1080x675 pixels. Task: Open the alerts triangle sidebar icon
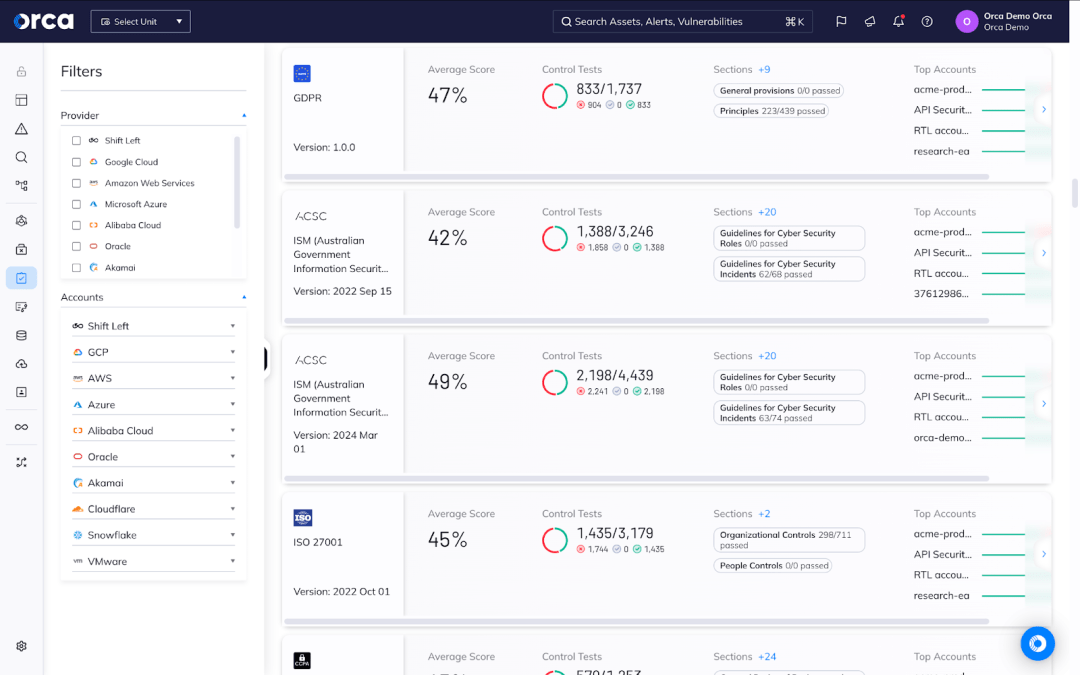[x=21, y=129]
